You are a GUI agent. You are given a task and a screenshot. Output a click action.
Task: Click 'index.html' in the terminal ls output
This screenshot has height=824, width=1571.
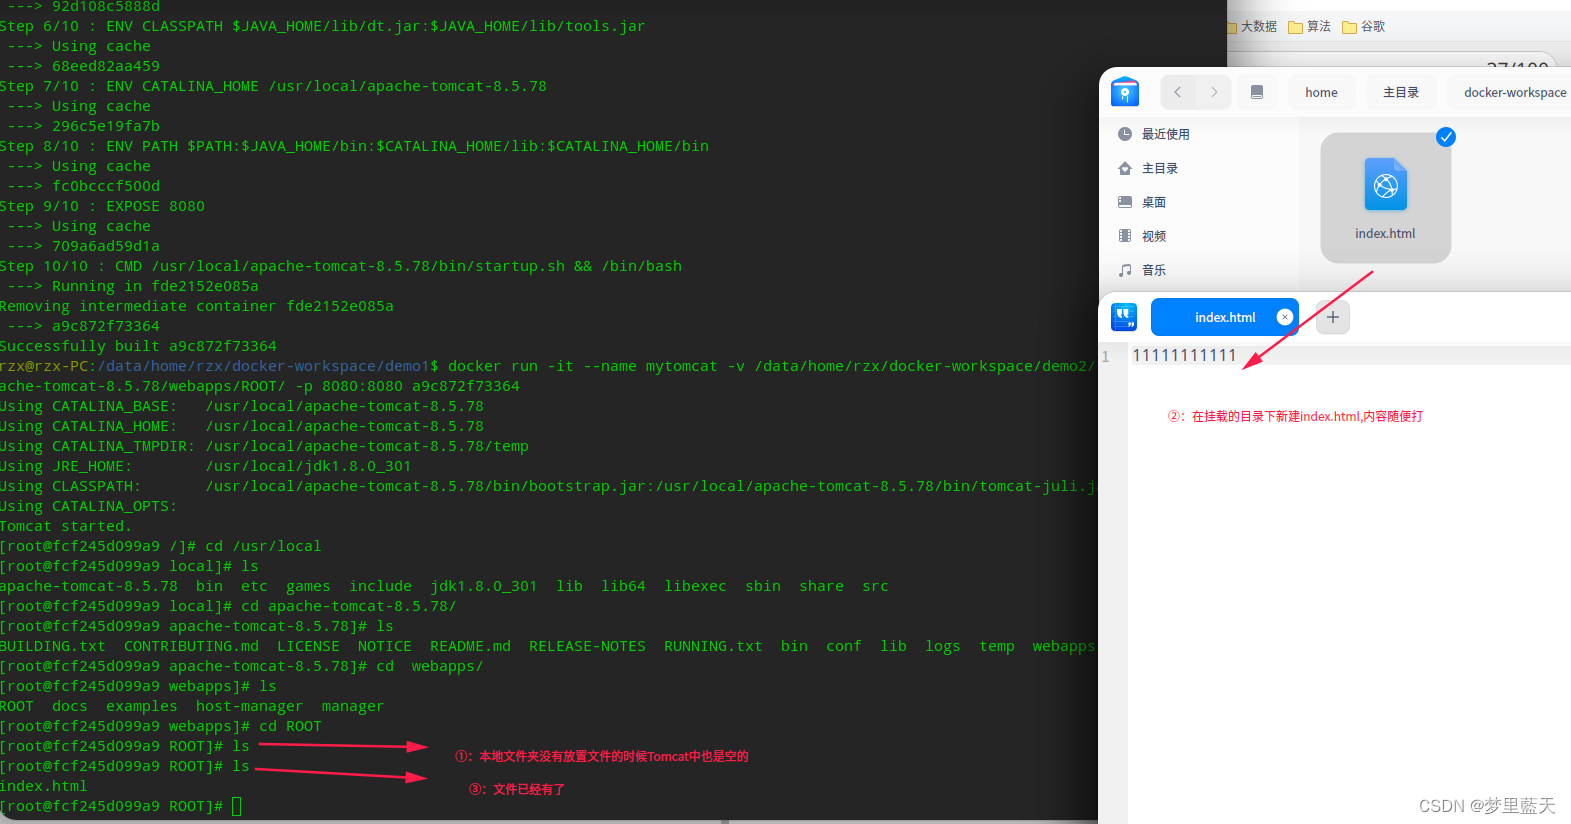(44, 786)
